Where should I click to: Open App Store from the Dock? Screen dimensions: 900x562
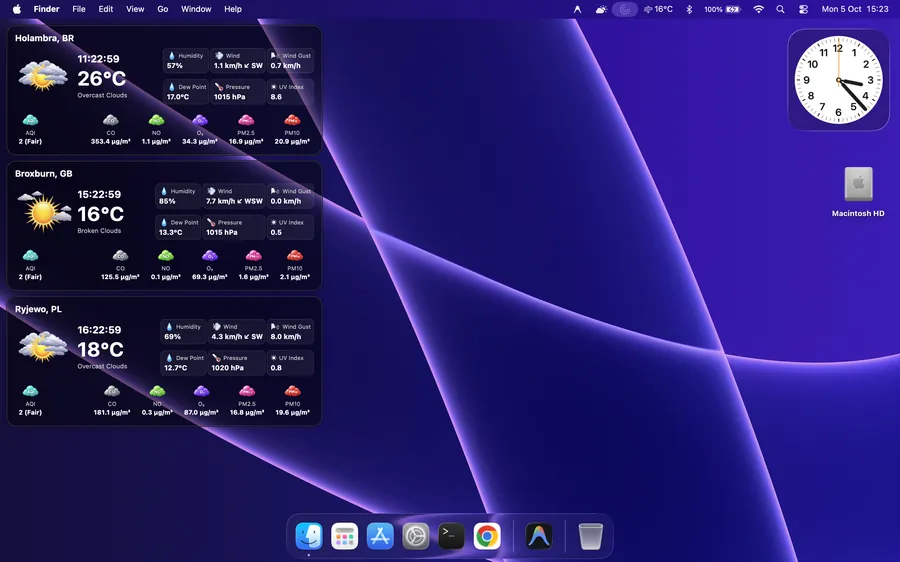point(380,536)
